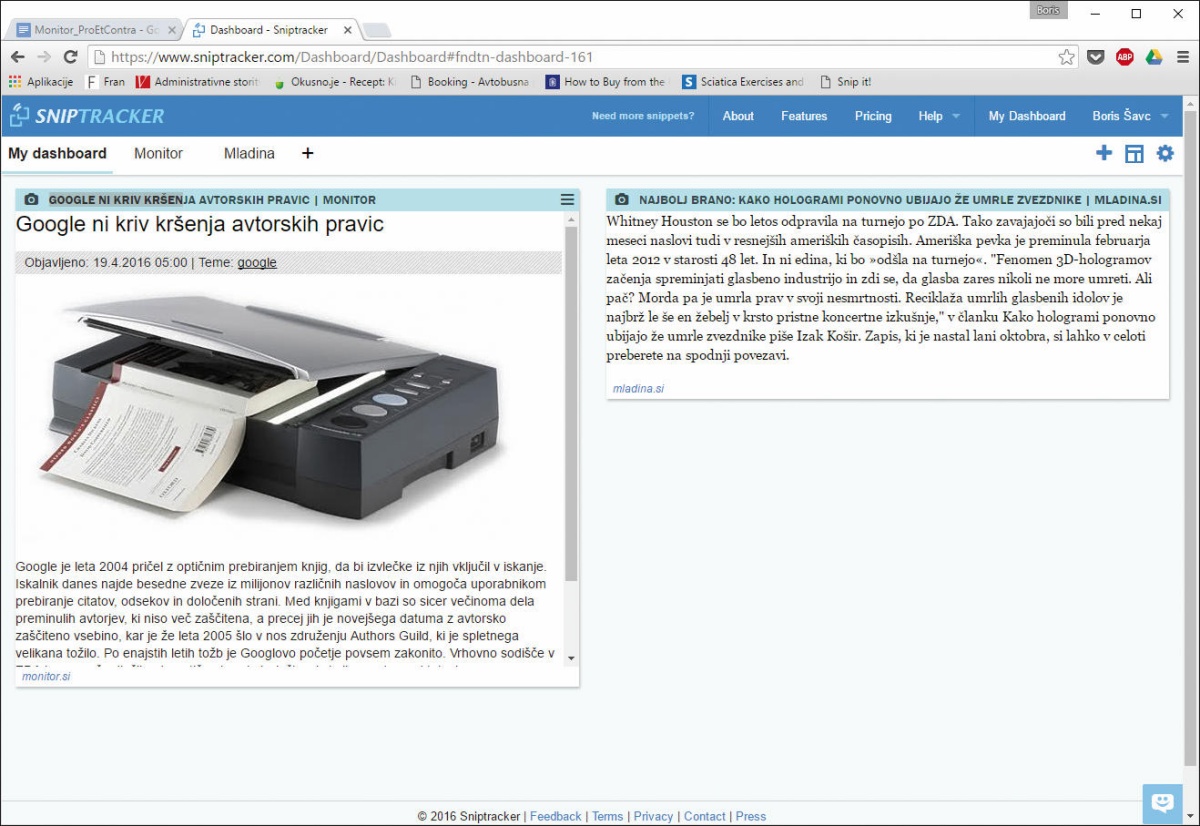Open the Fran bookmark
Image resolution: width=1200 pixels, height=826 pixels.
coord(105,82)
